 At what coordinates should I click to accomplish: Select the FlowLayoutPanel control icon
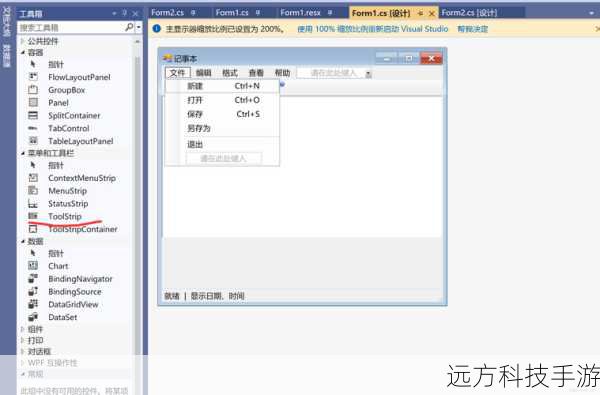point(33,77)
